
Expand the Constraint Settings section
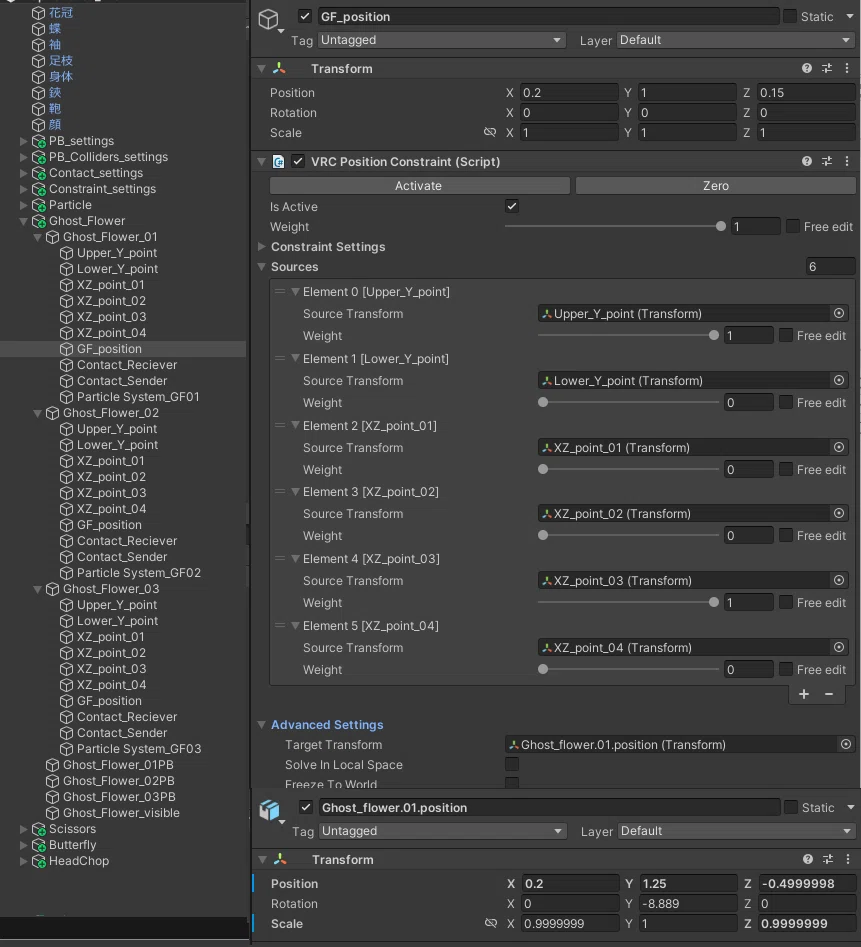point(261,246)
